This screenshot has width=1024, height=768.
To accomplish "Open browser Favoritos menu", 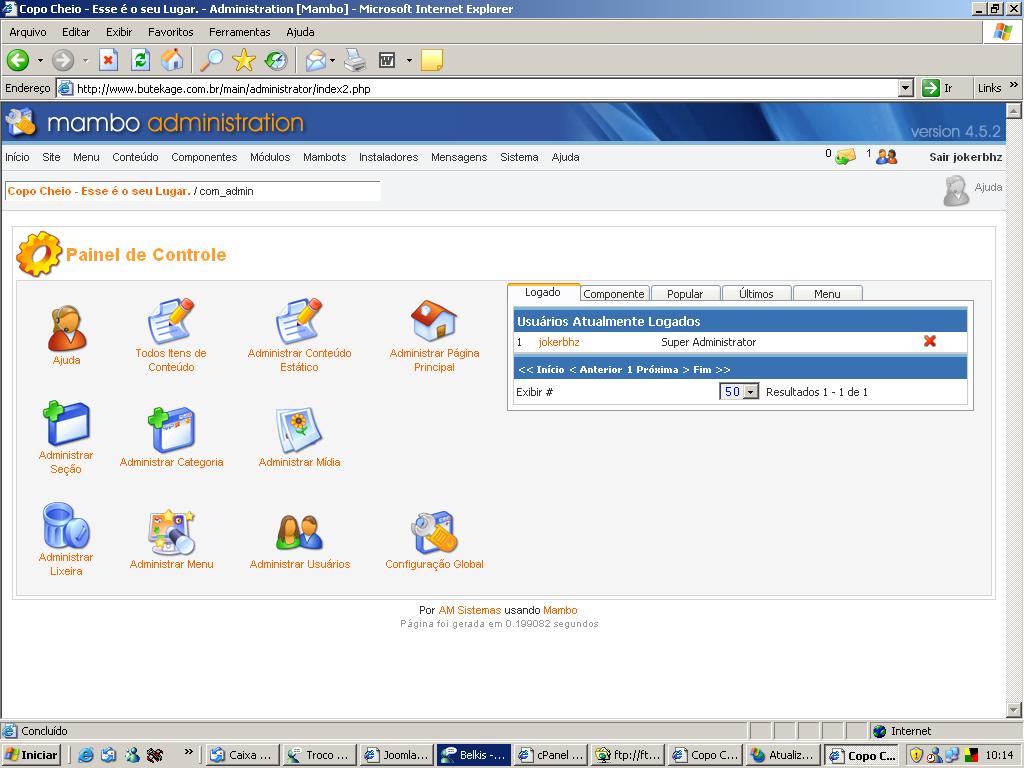I will click(x=170, y=32).
